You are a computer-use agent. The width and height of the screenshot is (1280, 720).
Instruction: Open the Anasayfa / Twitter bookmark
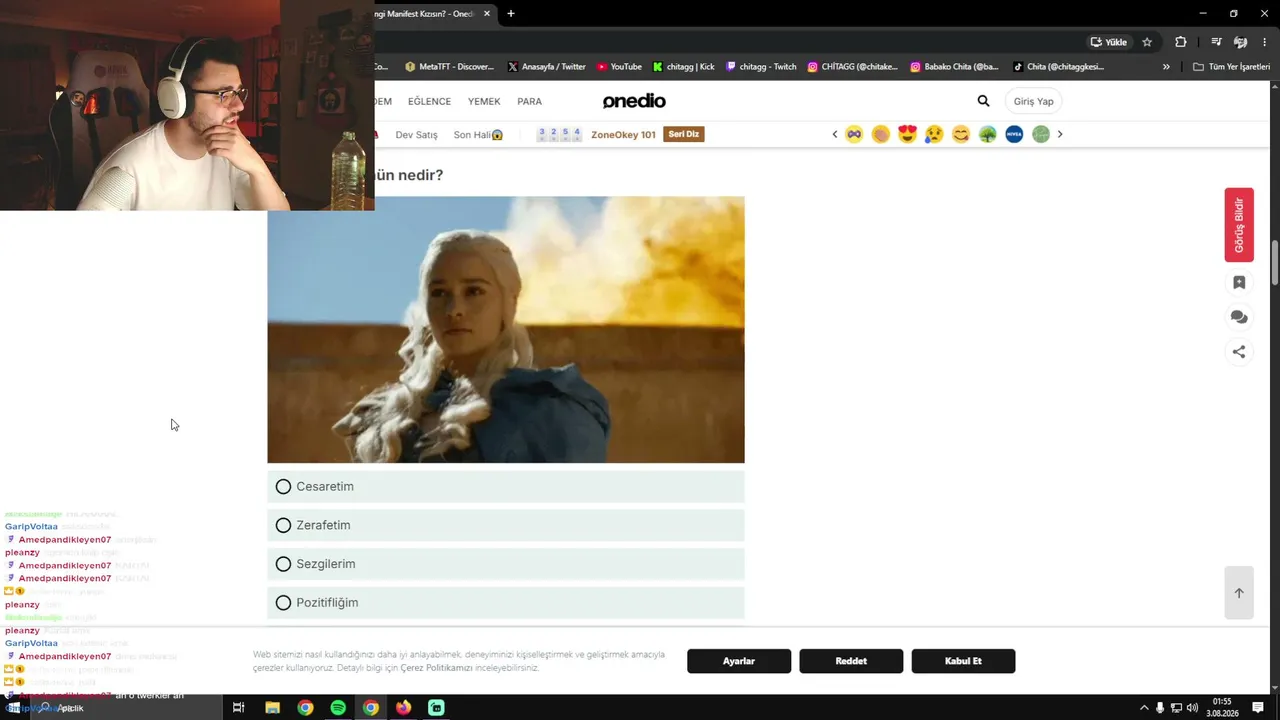pos(547,67)
